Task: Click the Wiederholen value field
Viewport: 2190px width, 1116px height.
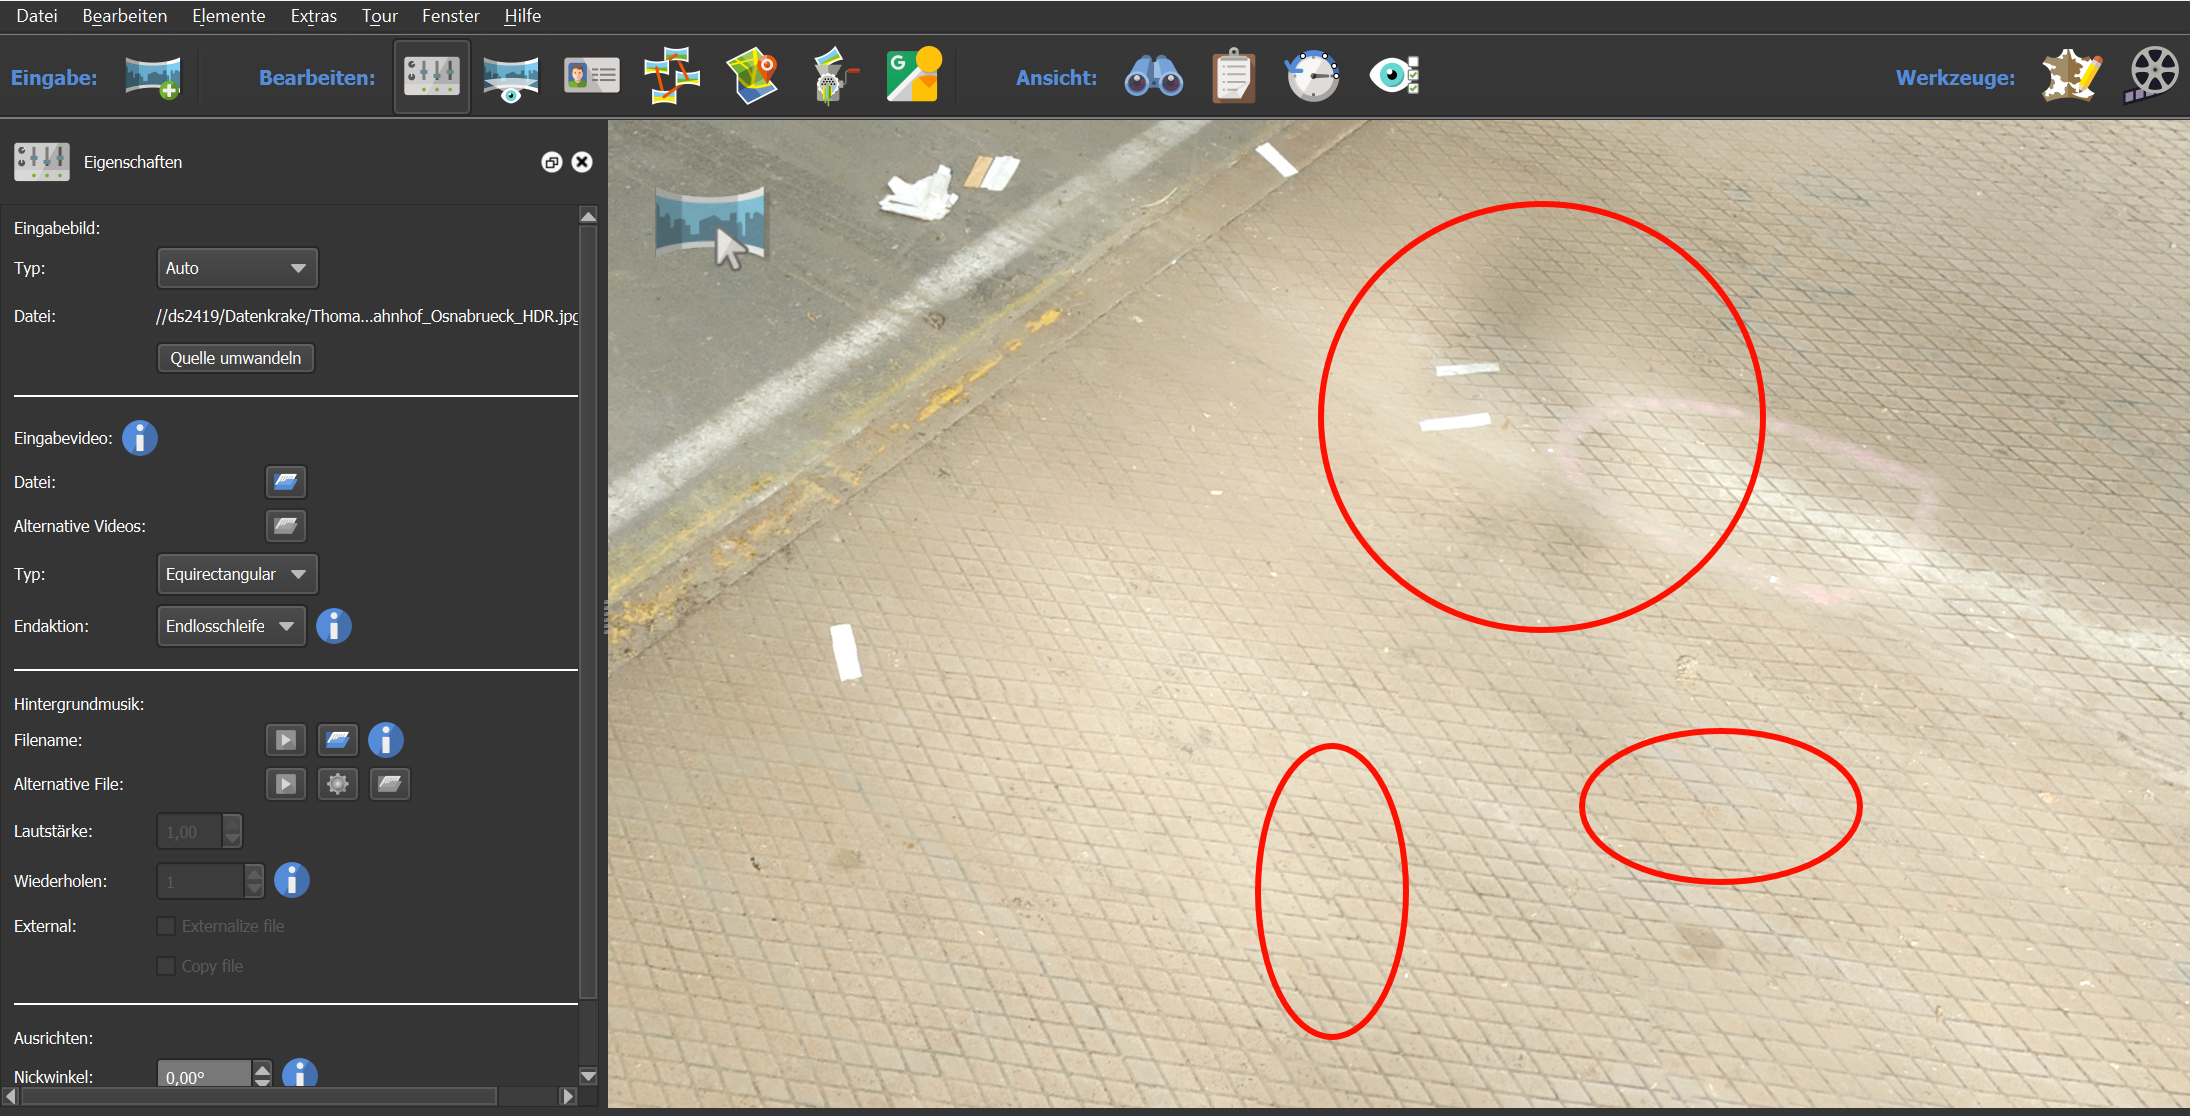Action: click(201, 881)
